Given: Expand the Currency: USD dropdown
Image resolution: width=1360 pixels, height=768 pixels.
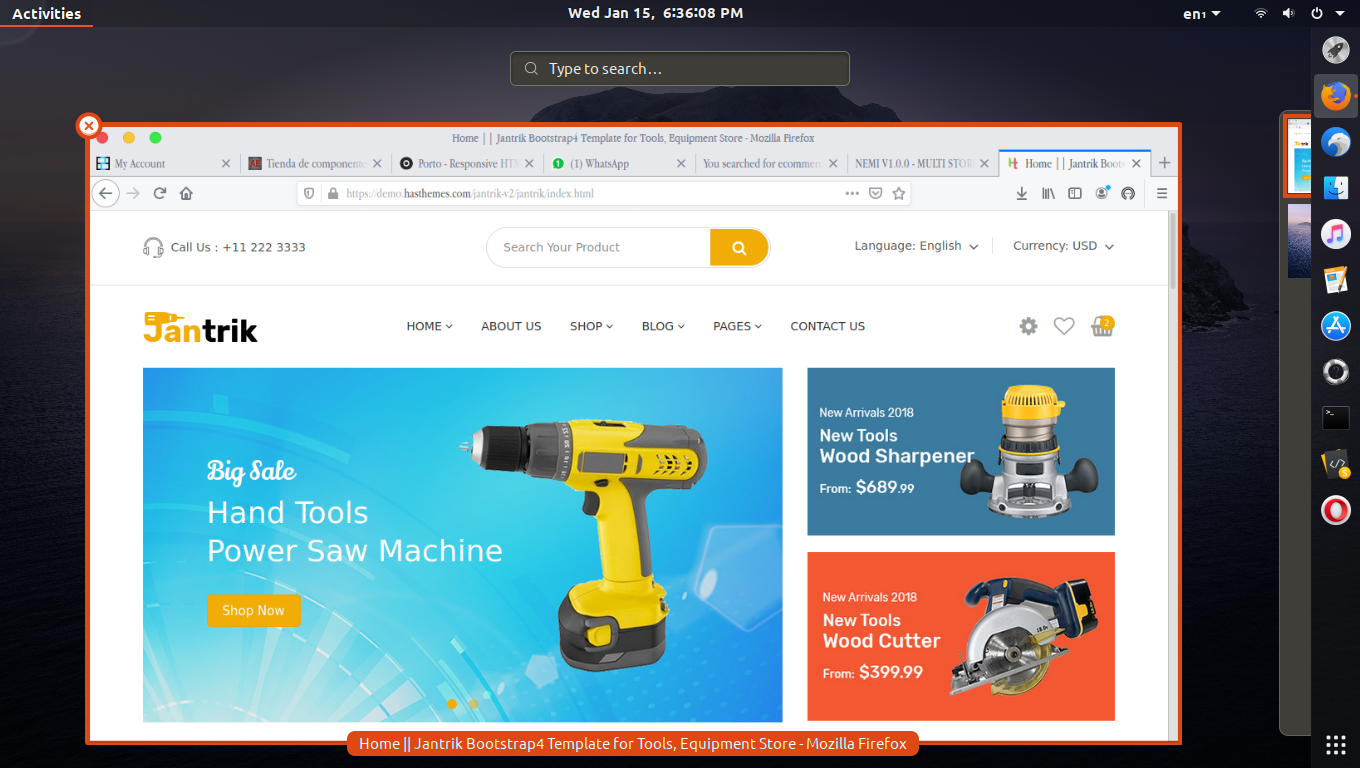Looking at the screenshot, I should 1063,246.
